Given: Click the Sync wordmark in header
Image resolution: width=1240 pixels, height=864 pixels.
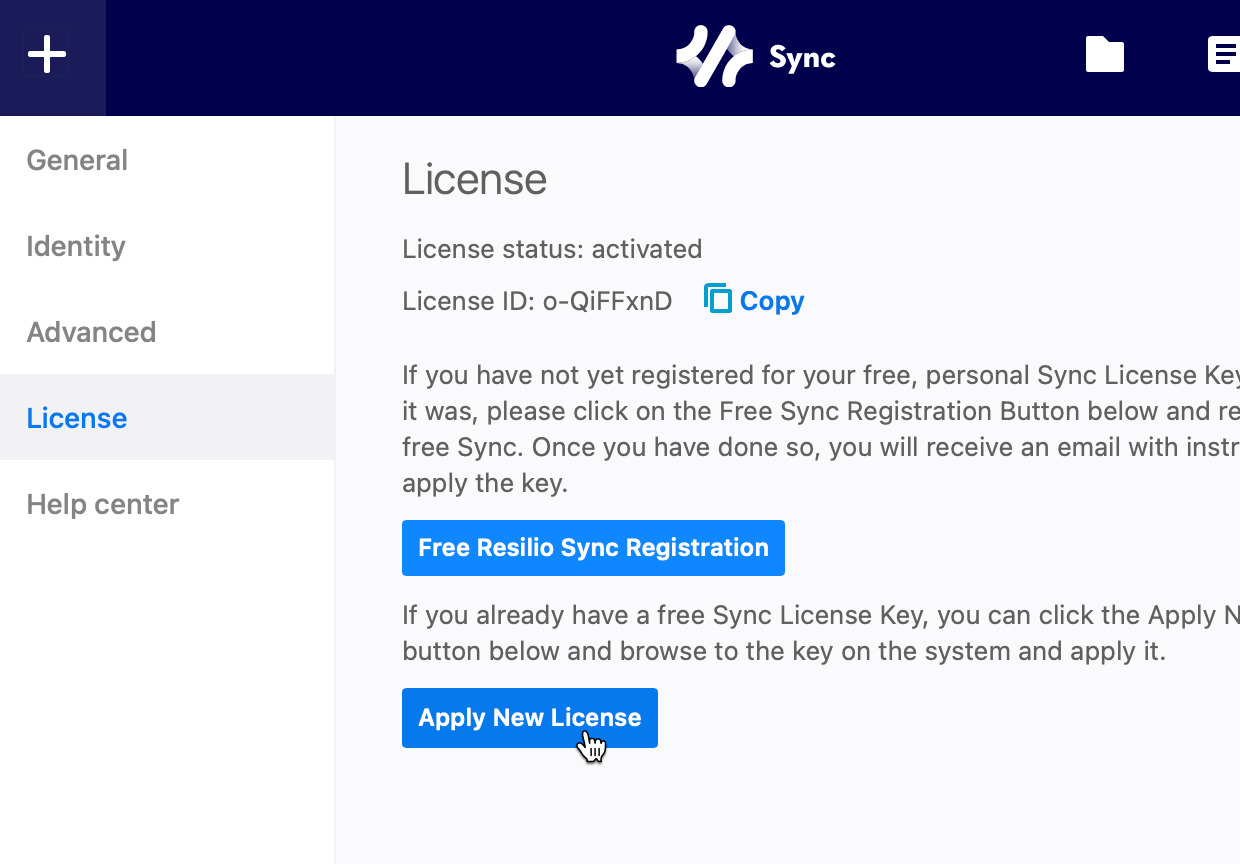Looking at the screenshot, I should coord(802,58).
